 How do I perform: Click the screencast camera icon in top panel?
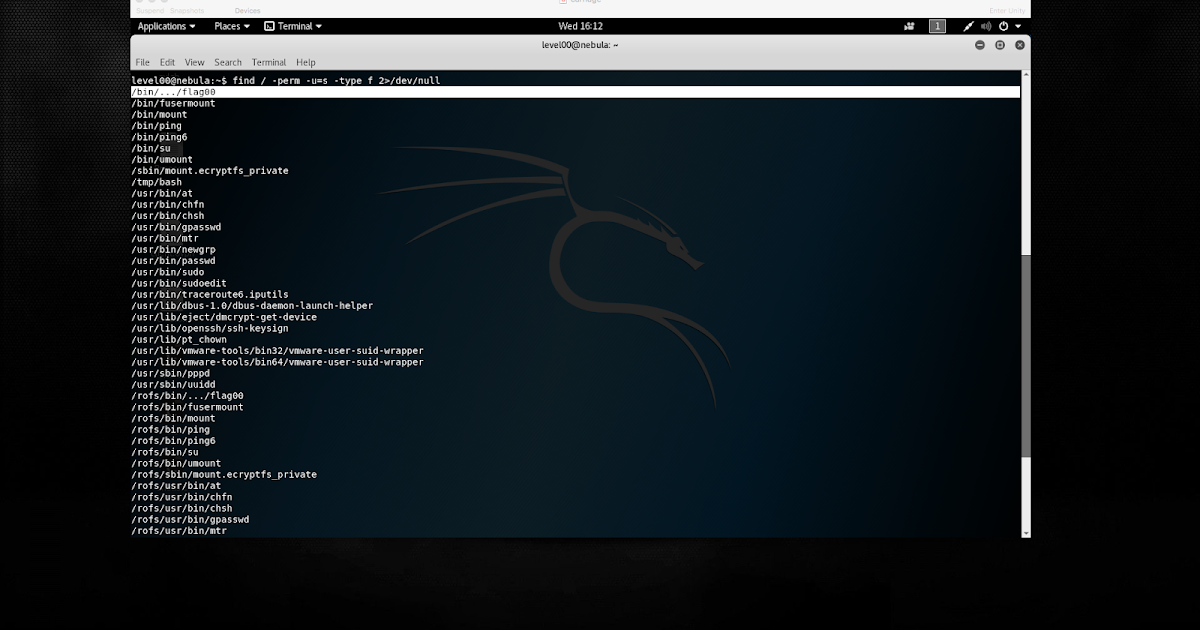[x=909, y=26]
